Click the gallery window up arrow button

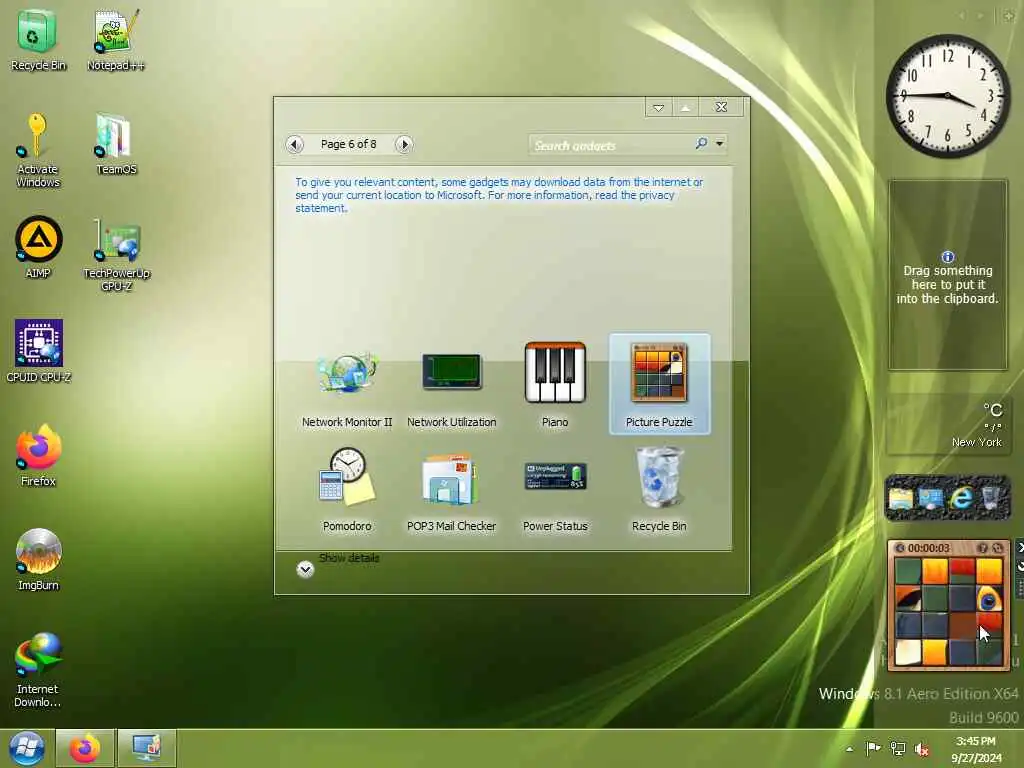tap(685, 107)
